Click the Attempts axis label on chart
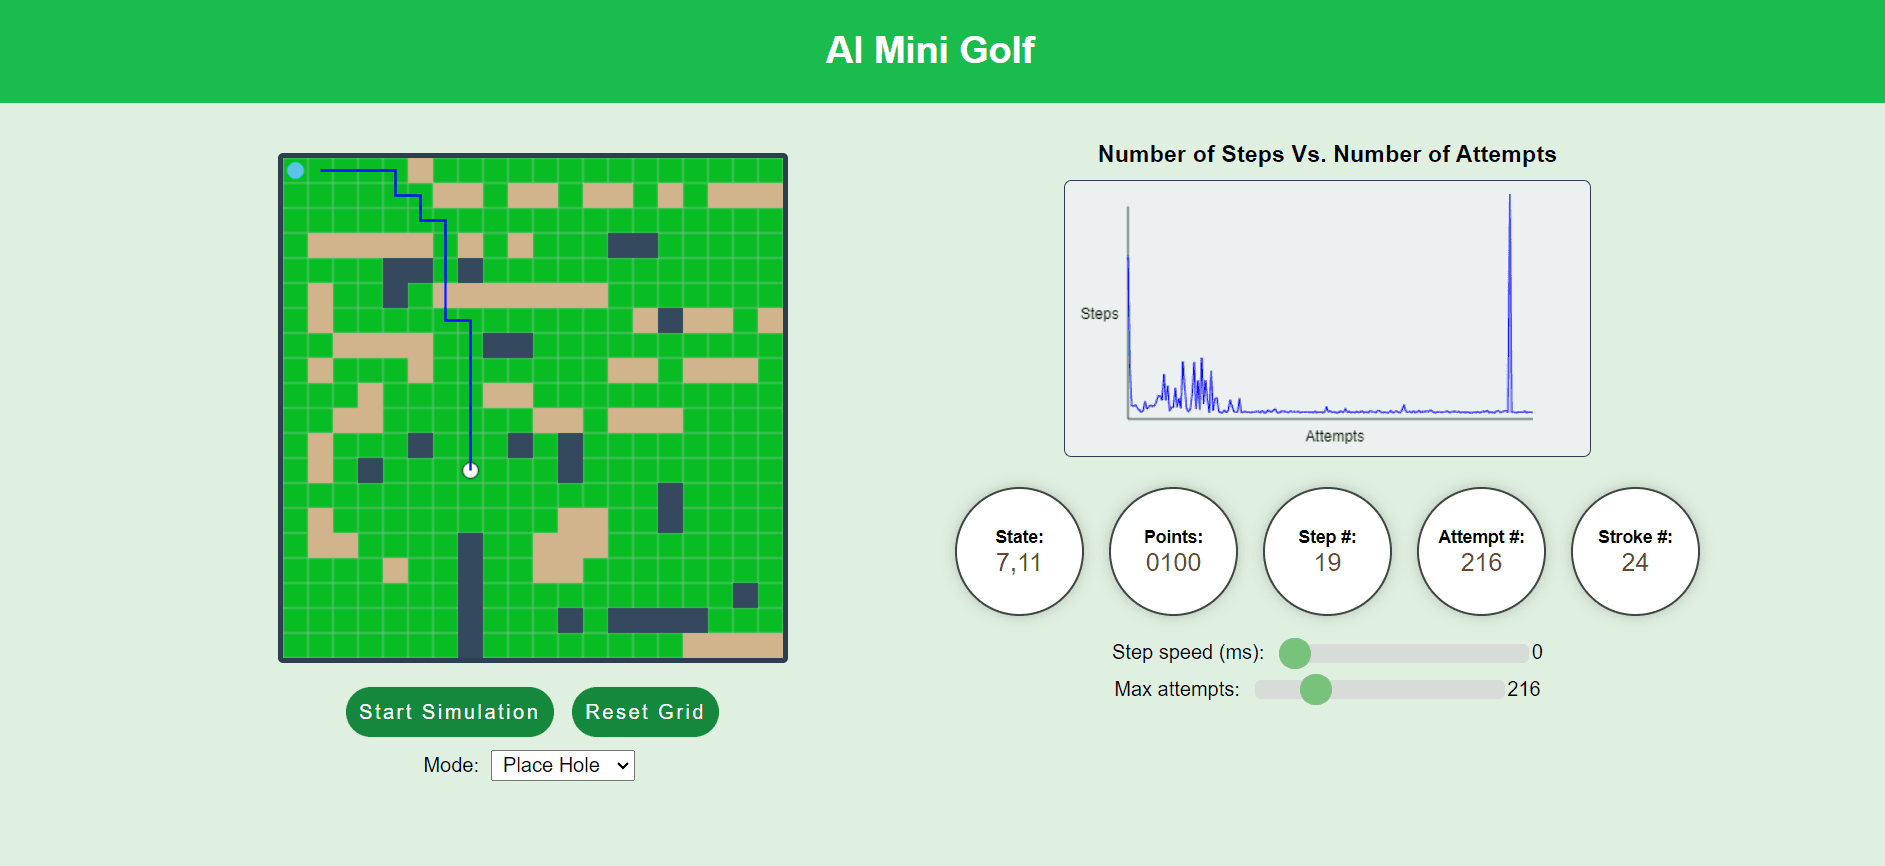This screenshot has width=1885, height=866. point(1334,436)
